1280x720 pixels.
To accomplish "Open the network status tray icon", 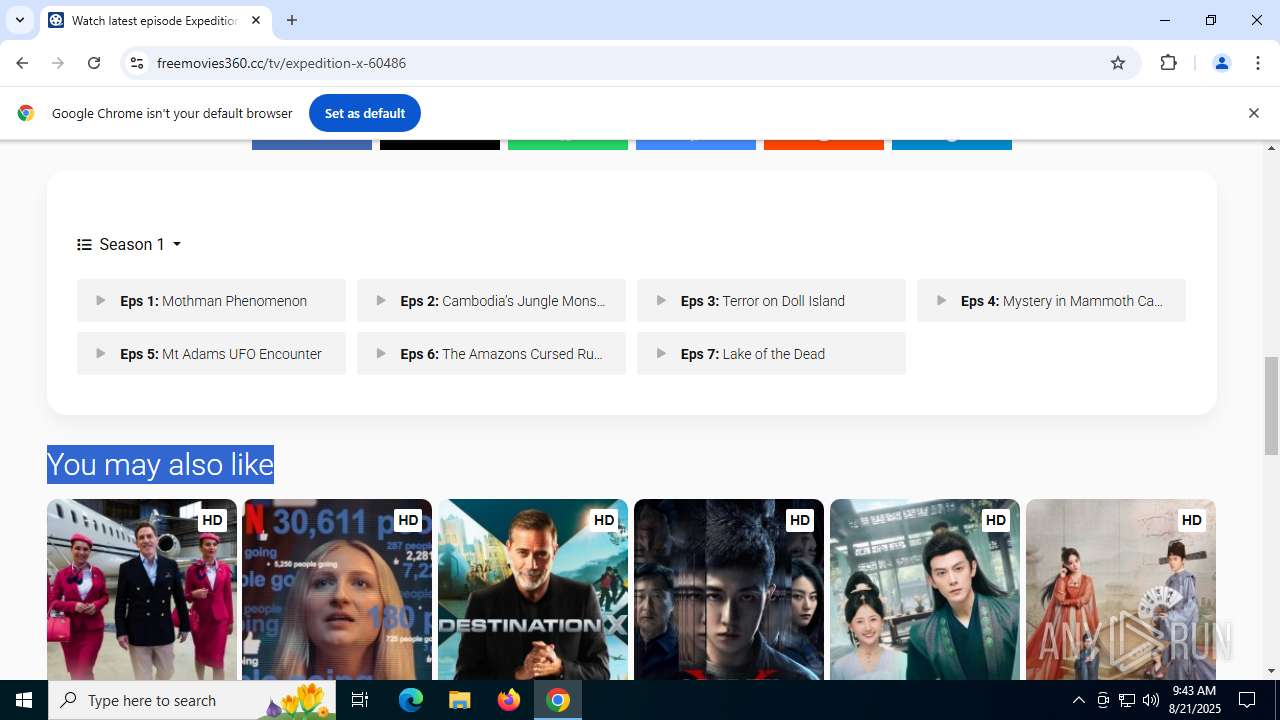I will tap(1127, 700).
